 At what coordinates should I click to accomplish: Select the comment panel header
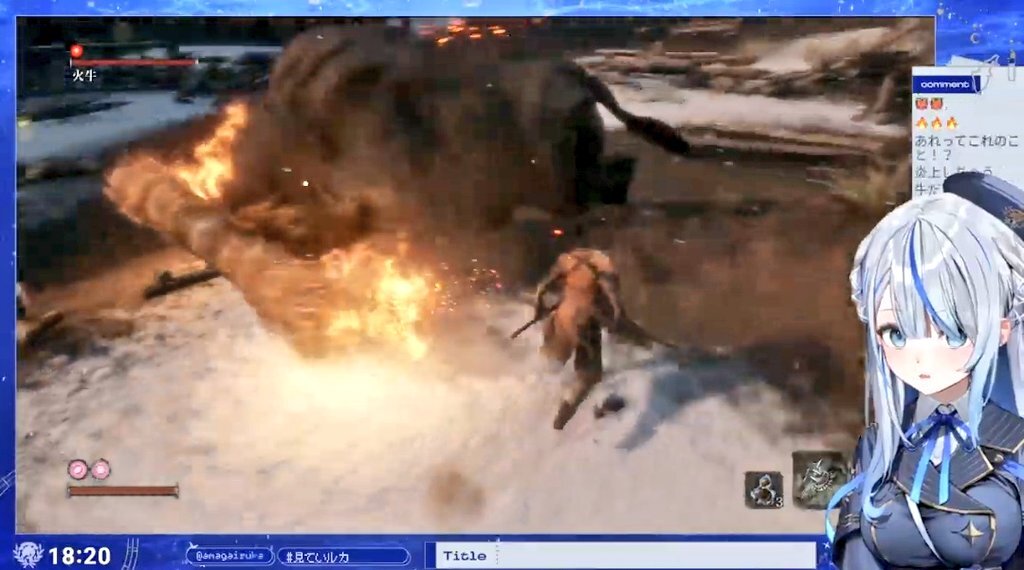tap(946, 84)
